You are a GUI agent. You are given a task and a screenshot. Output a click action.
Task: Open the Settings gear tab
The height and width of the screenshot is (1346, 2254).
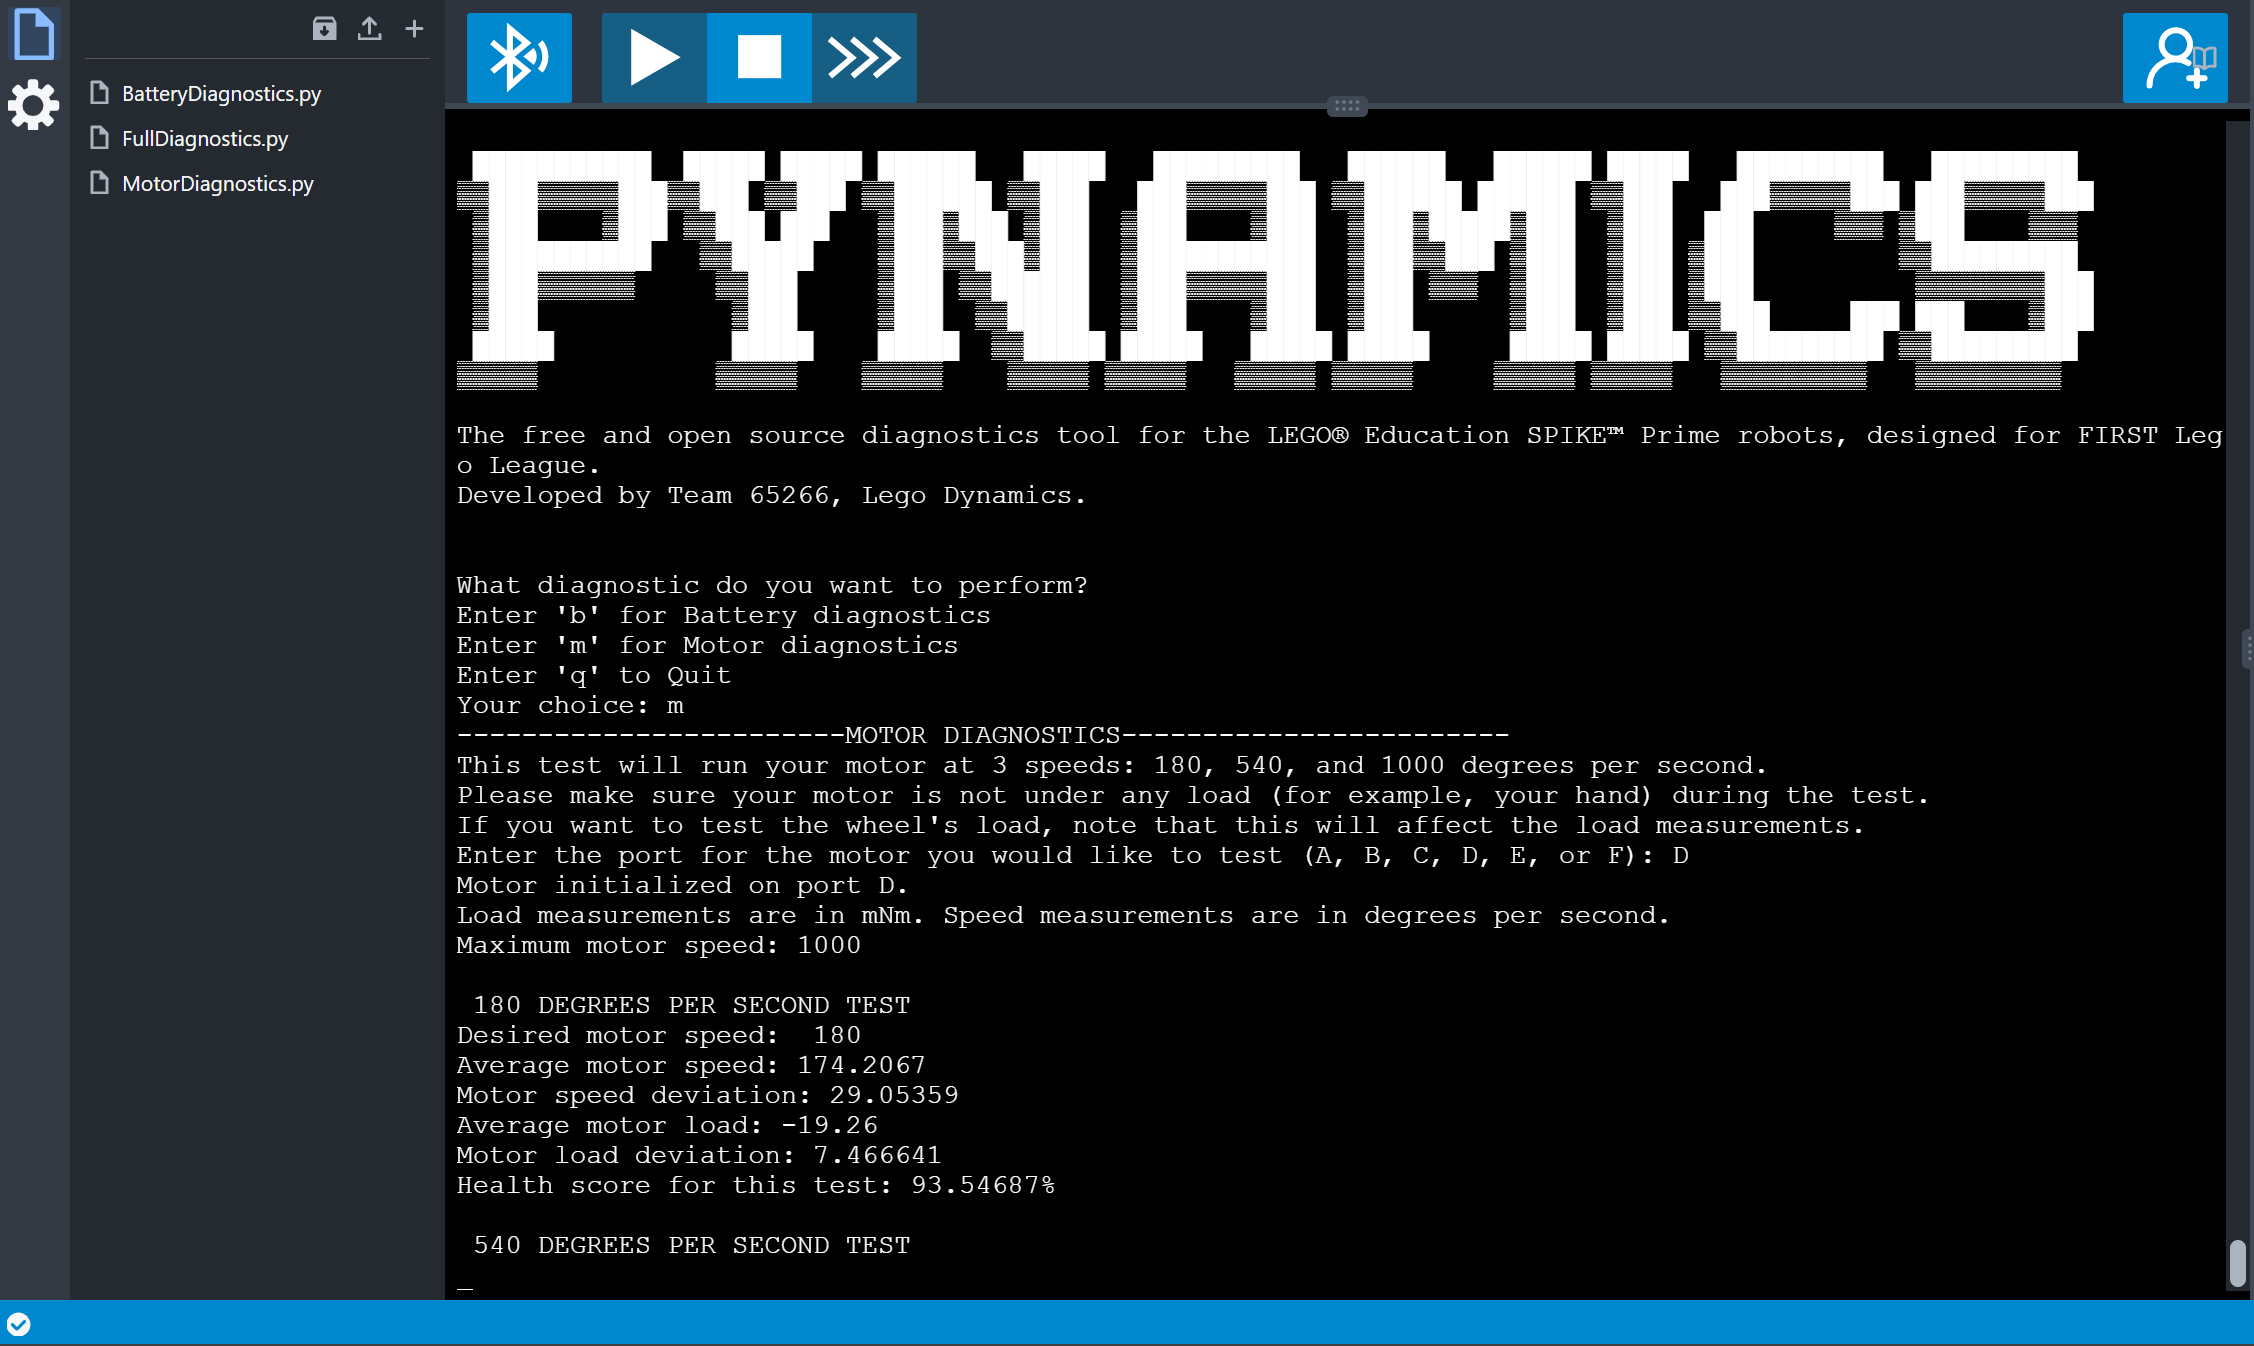(34, 105)
